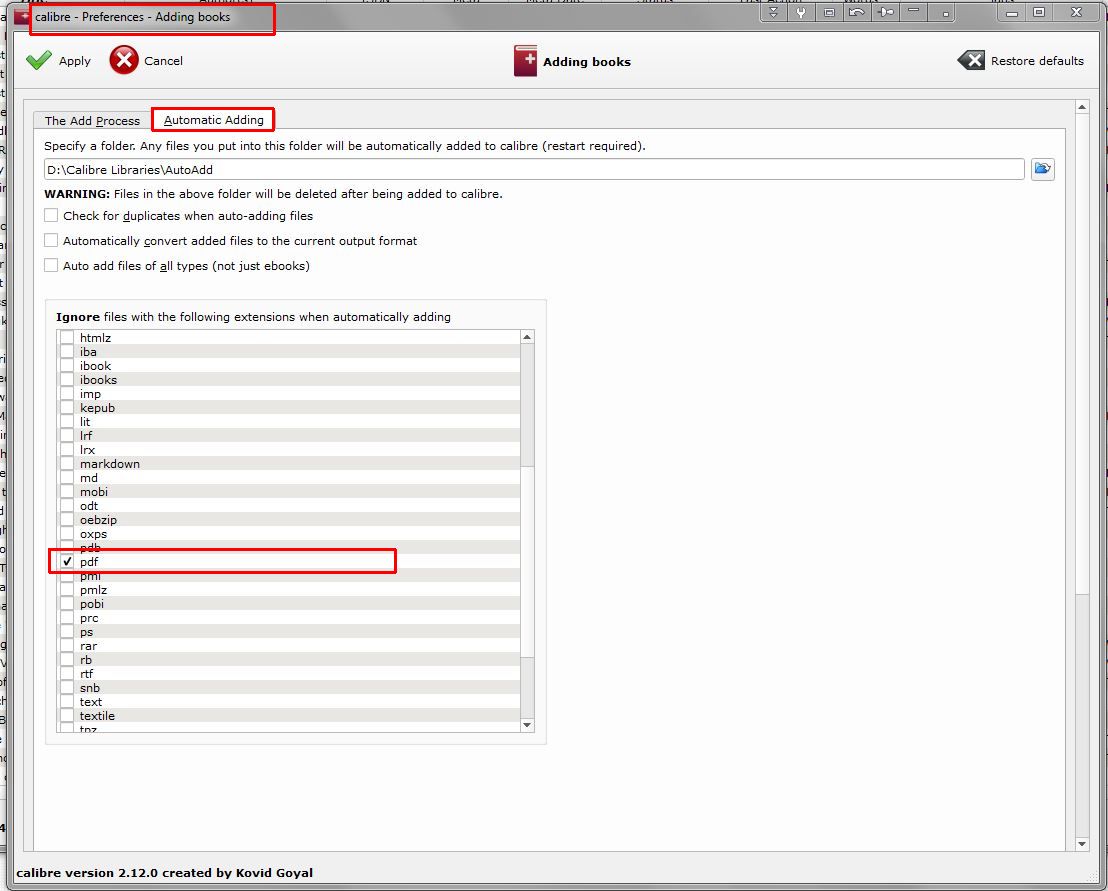Select the 'ibooks' row text
This screenshot has height=891, width=1108.
(x=98, y=379)
